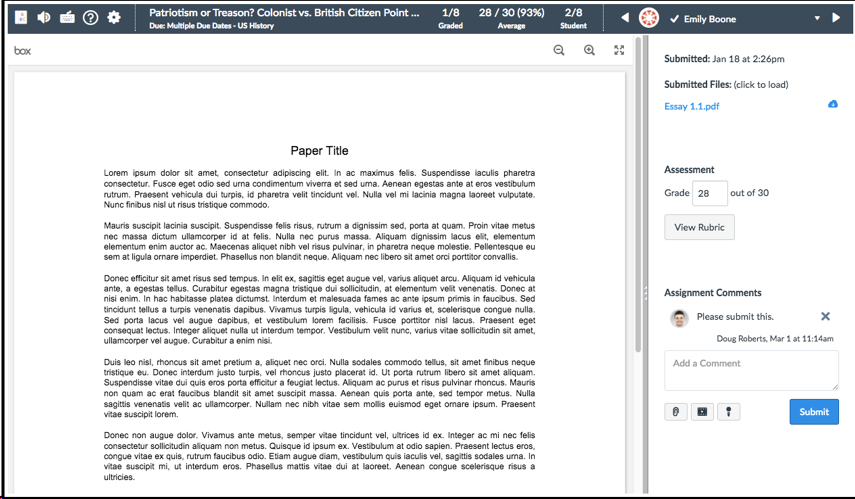The width and height of the screenshot is (855, 499).
Task: Click 'Submitted: Jan 18 at 2:26pm' text
Action: tap(724, 59)
